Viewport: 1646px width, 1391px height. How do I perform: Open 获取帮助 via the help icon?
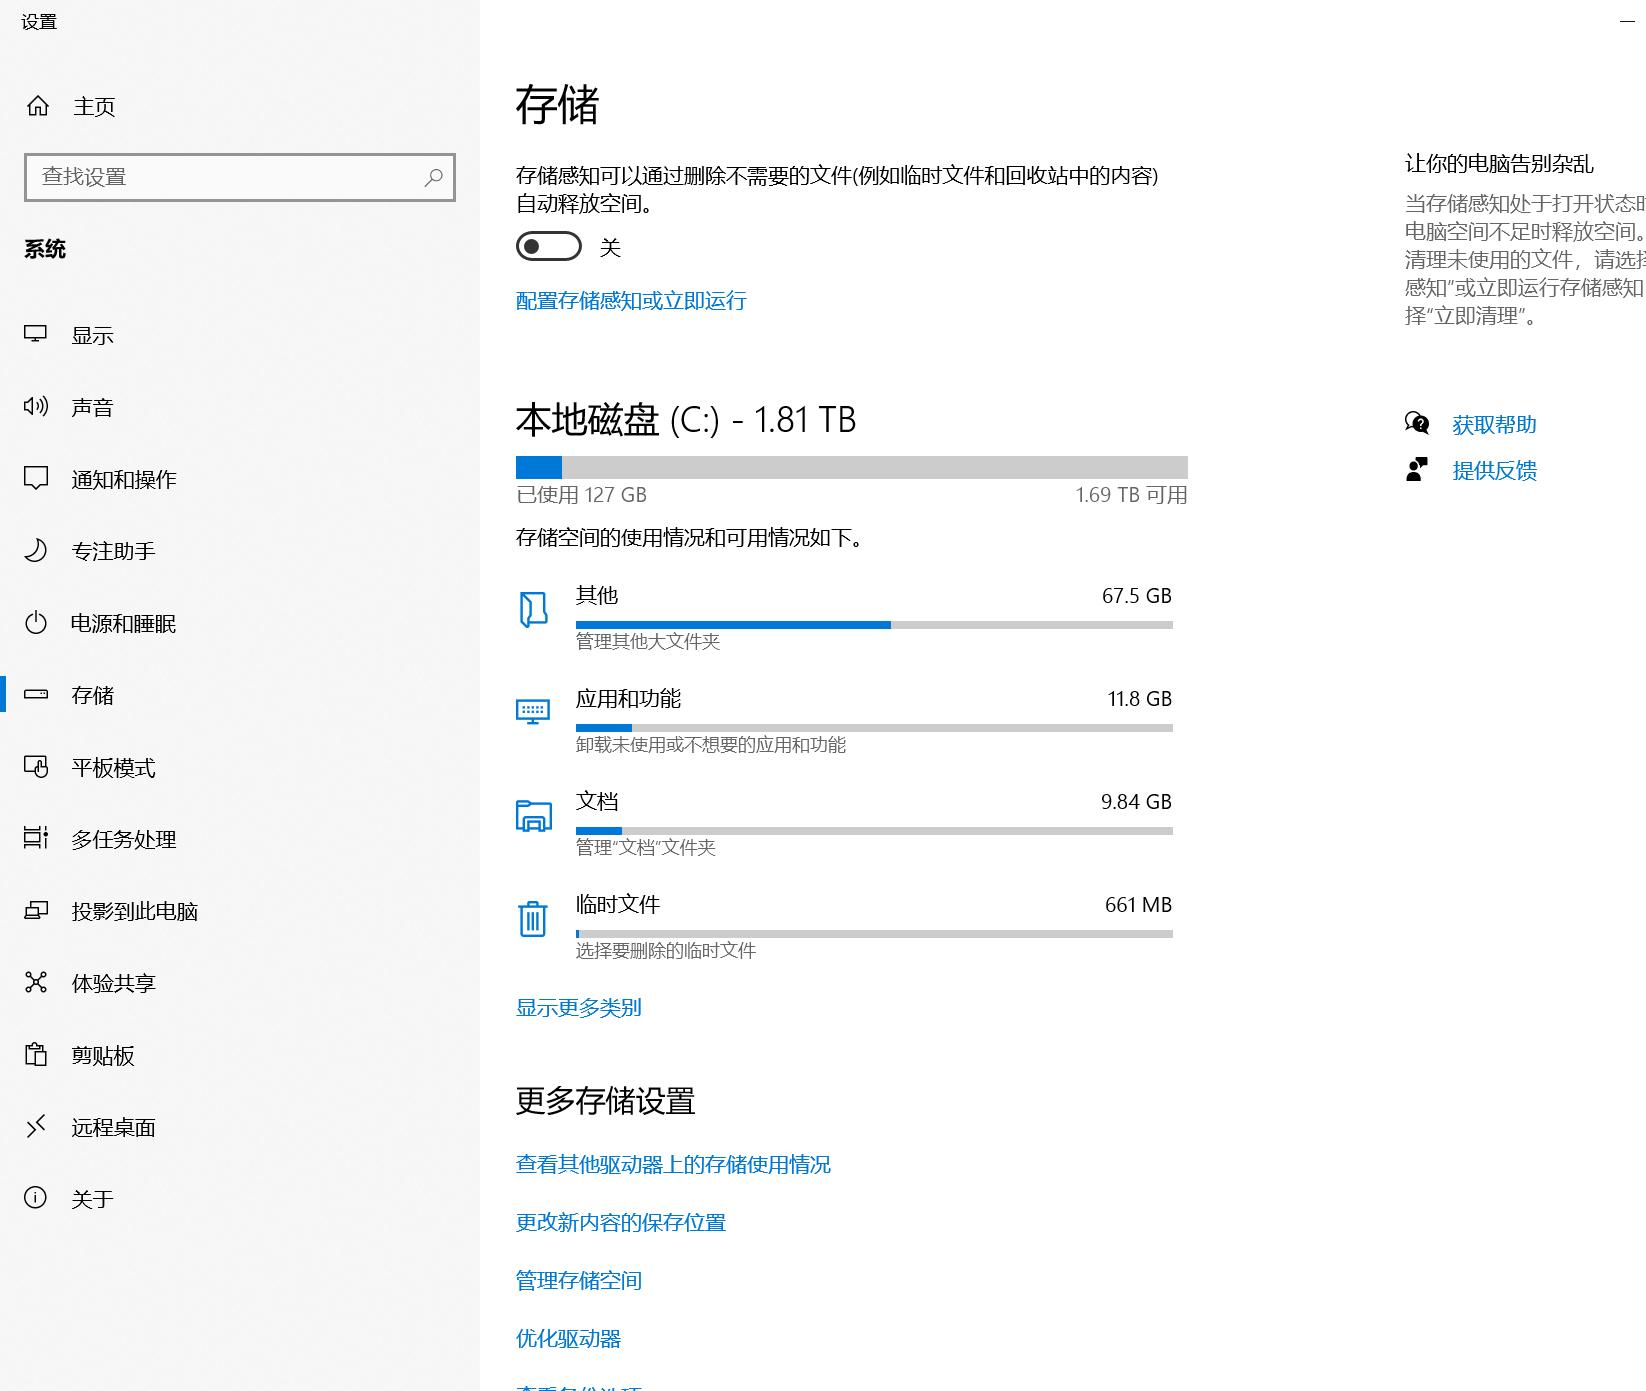click(1416, 424)
